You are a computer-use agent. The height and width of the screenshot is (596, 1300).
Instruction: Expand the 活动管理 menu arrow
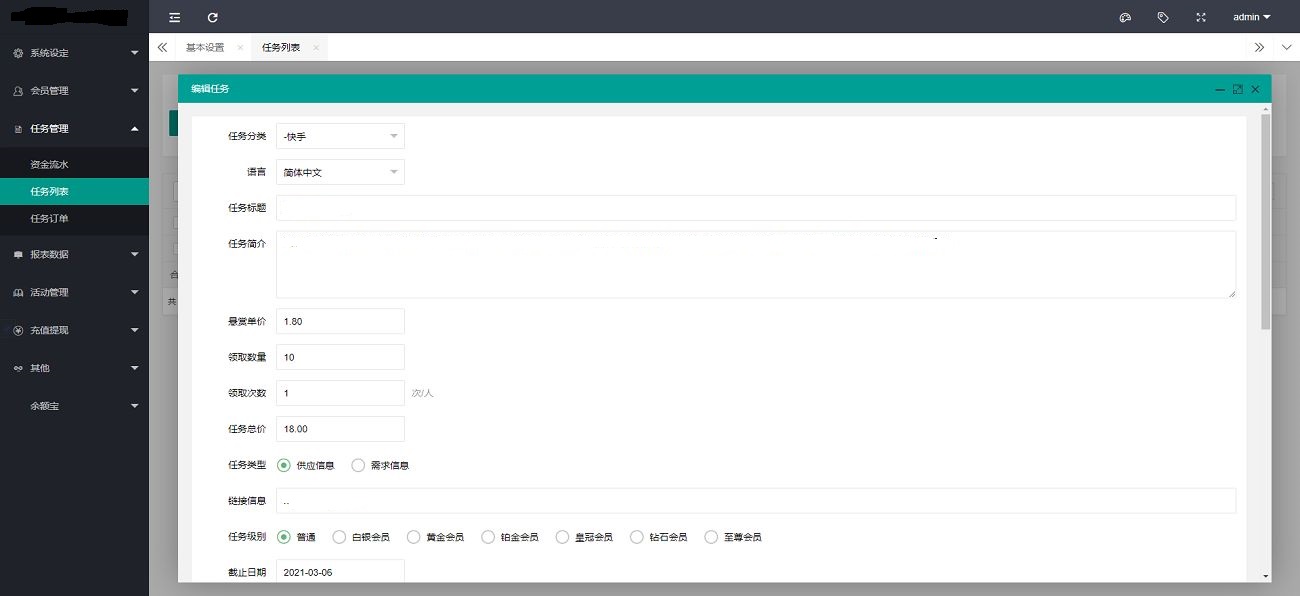tap(135, 293)
